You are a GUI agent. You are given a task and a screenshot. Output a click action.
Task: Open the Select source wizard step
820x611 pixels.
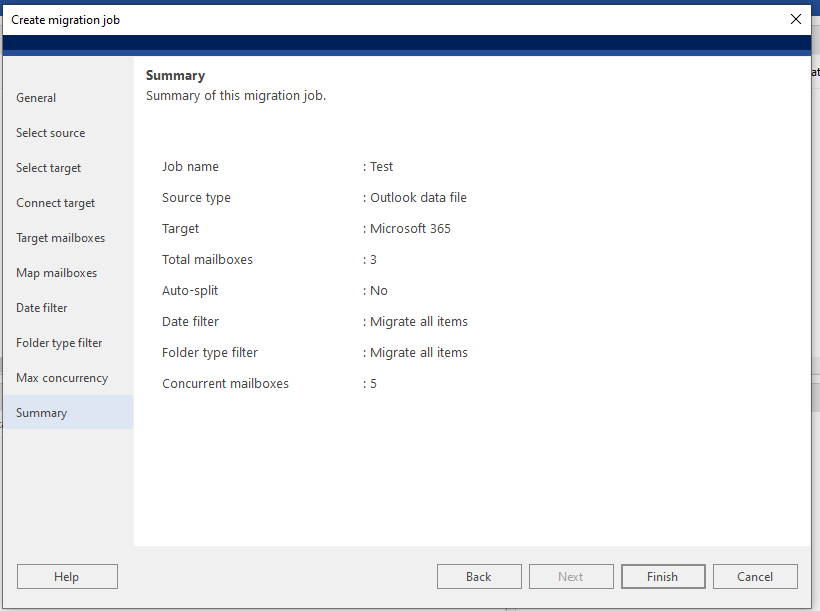click(50, 132)
